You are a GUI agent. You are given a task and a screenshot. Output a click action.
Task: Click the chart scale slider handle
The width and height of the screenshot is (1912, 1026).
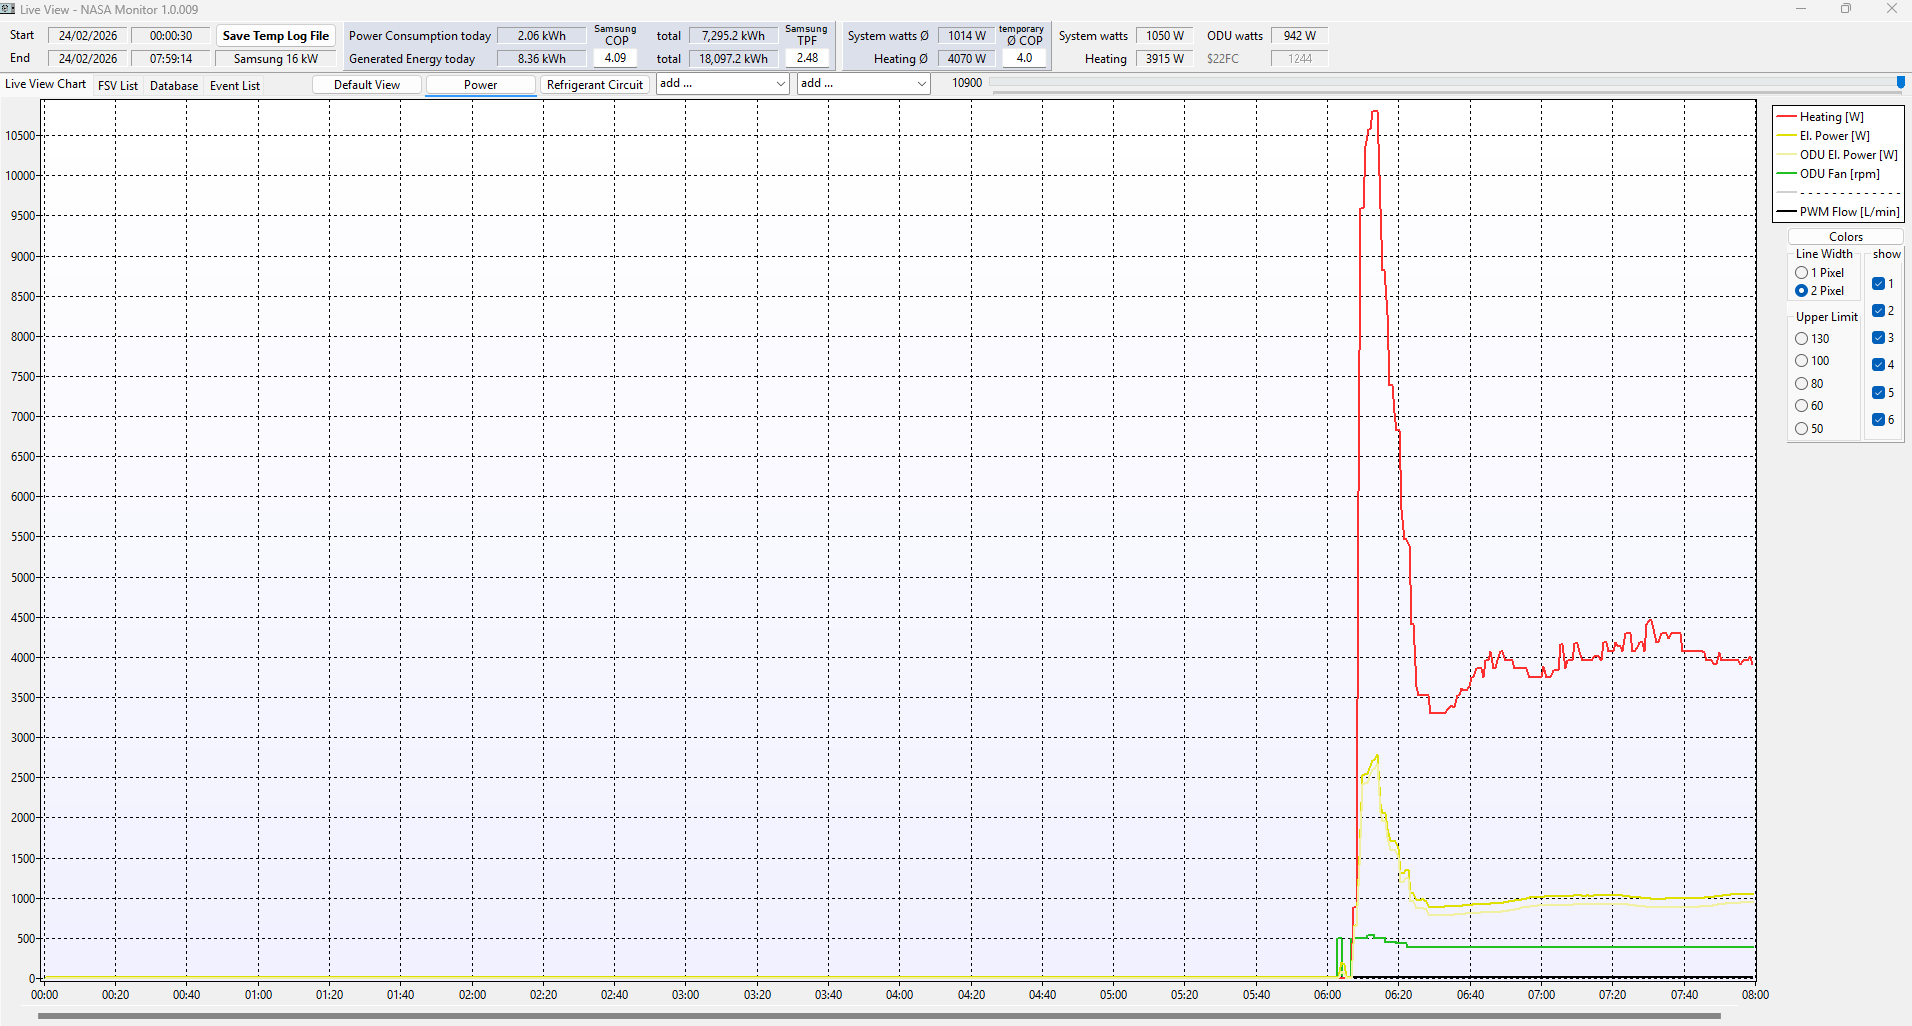tap(1900, 83)
